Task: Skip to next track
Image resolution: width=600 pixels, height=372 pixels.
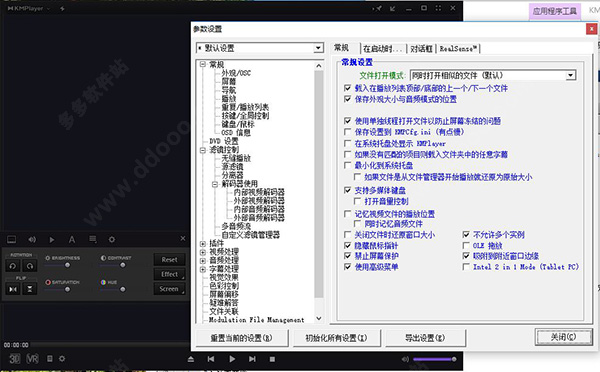Action: (252, 359)
